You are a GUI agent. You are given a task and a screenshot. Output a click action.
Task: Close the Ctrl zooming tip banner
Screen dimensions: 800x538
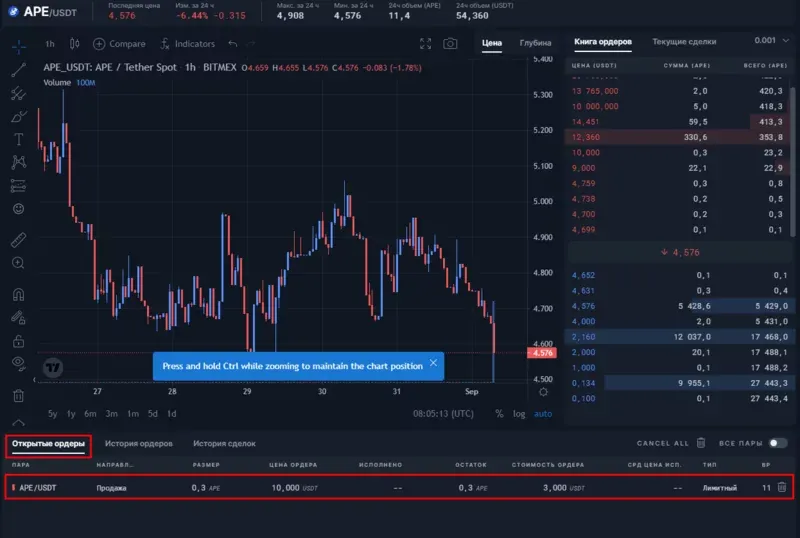click(x=433, y=363)
